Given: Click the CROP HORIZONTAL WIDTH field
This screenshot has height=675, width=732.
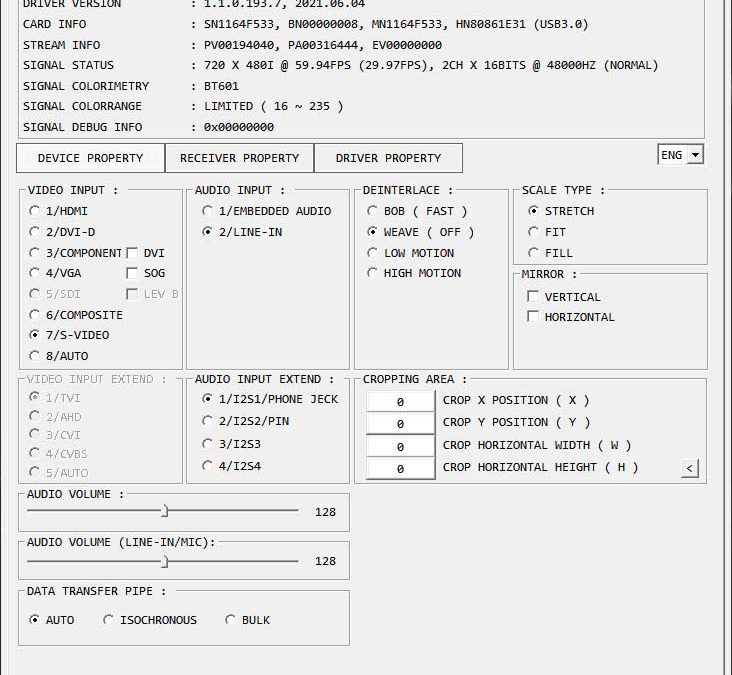Looking at the screenshot, I should click(399, 446).
